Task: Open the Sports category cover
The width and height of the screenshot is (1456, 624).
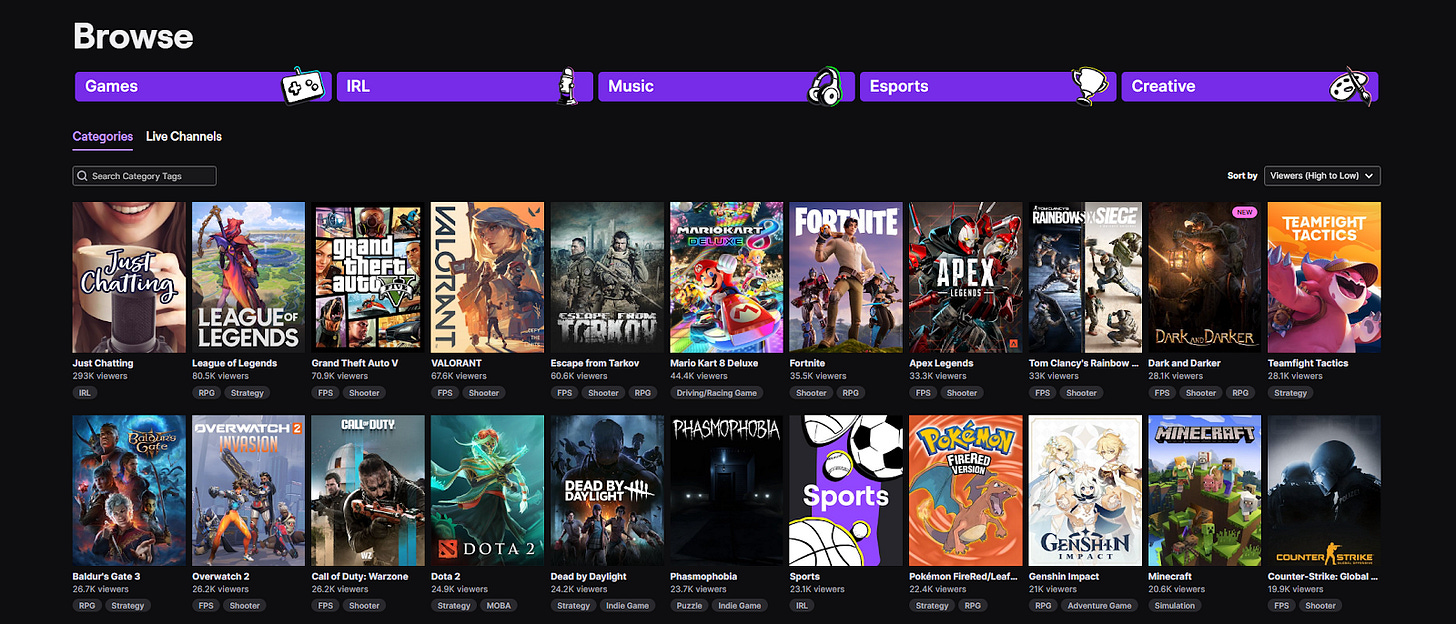Action: click(846, 490)
